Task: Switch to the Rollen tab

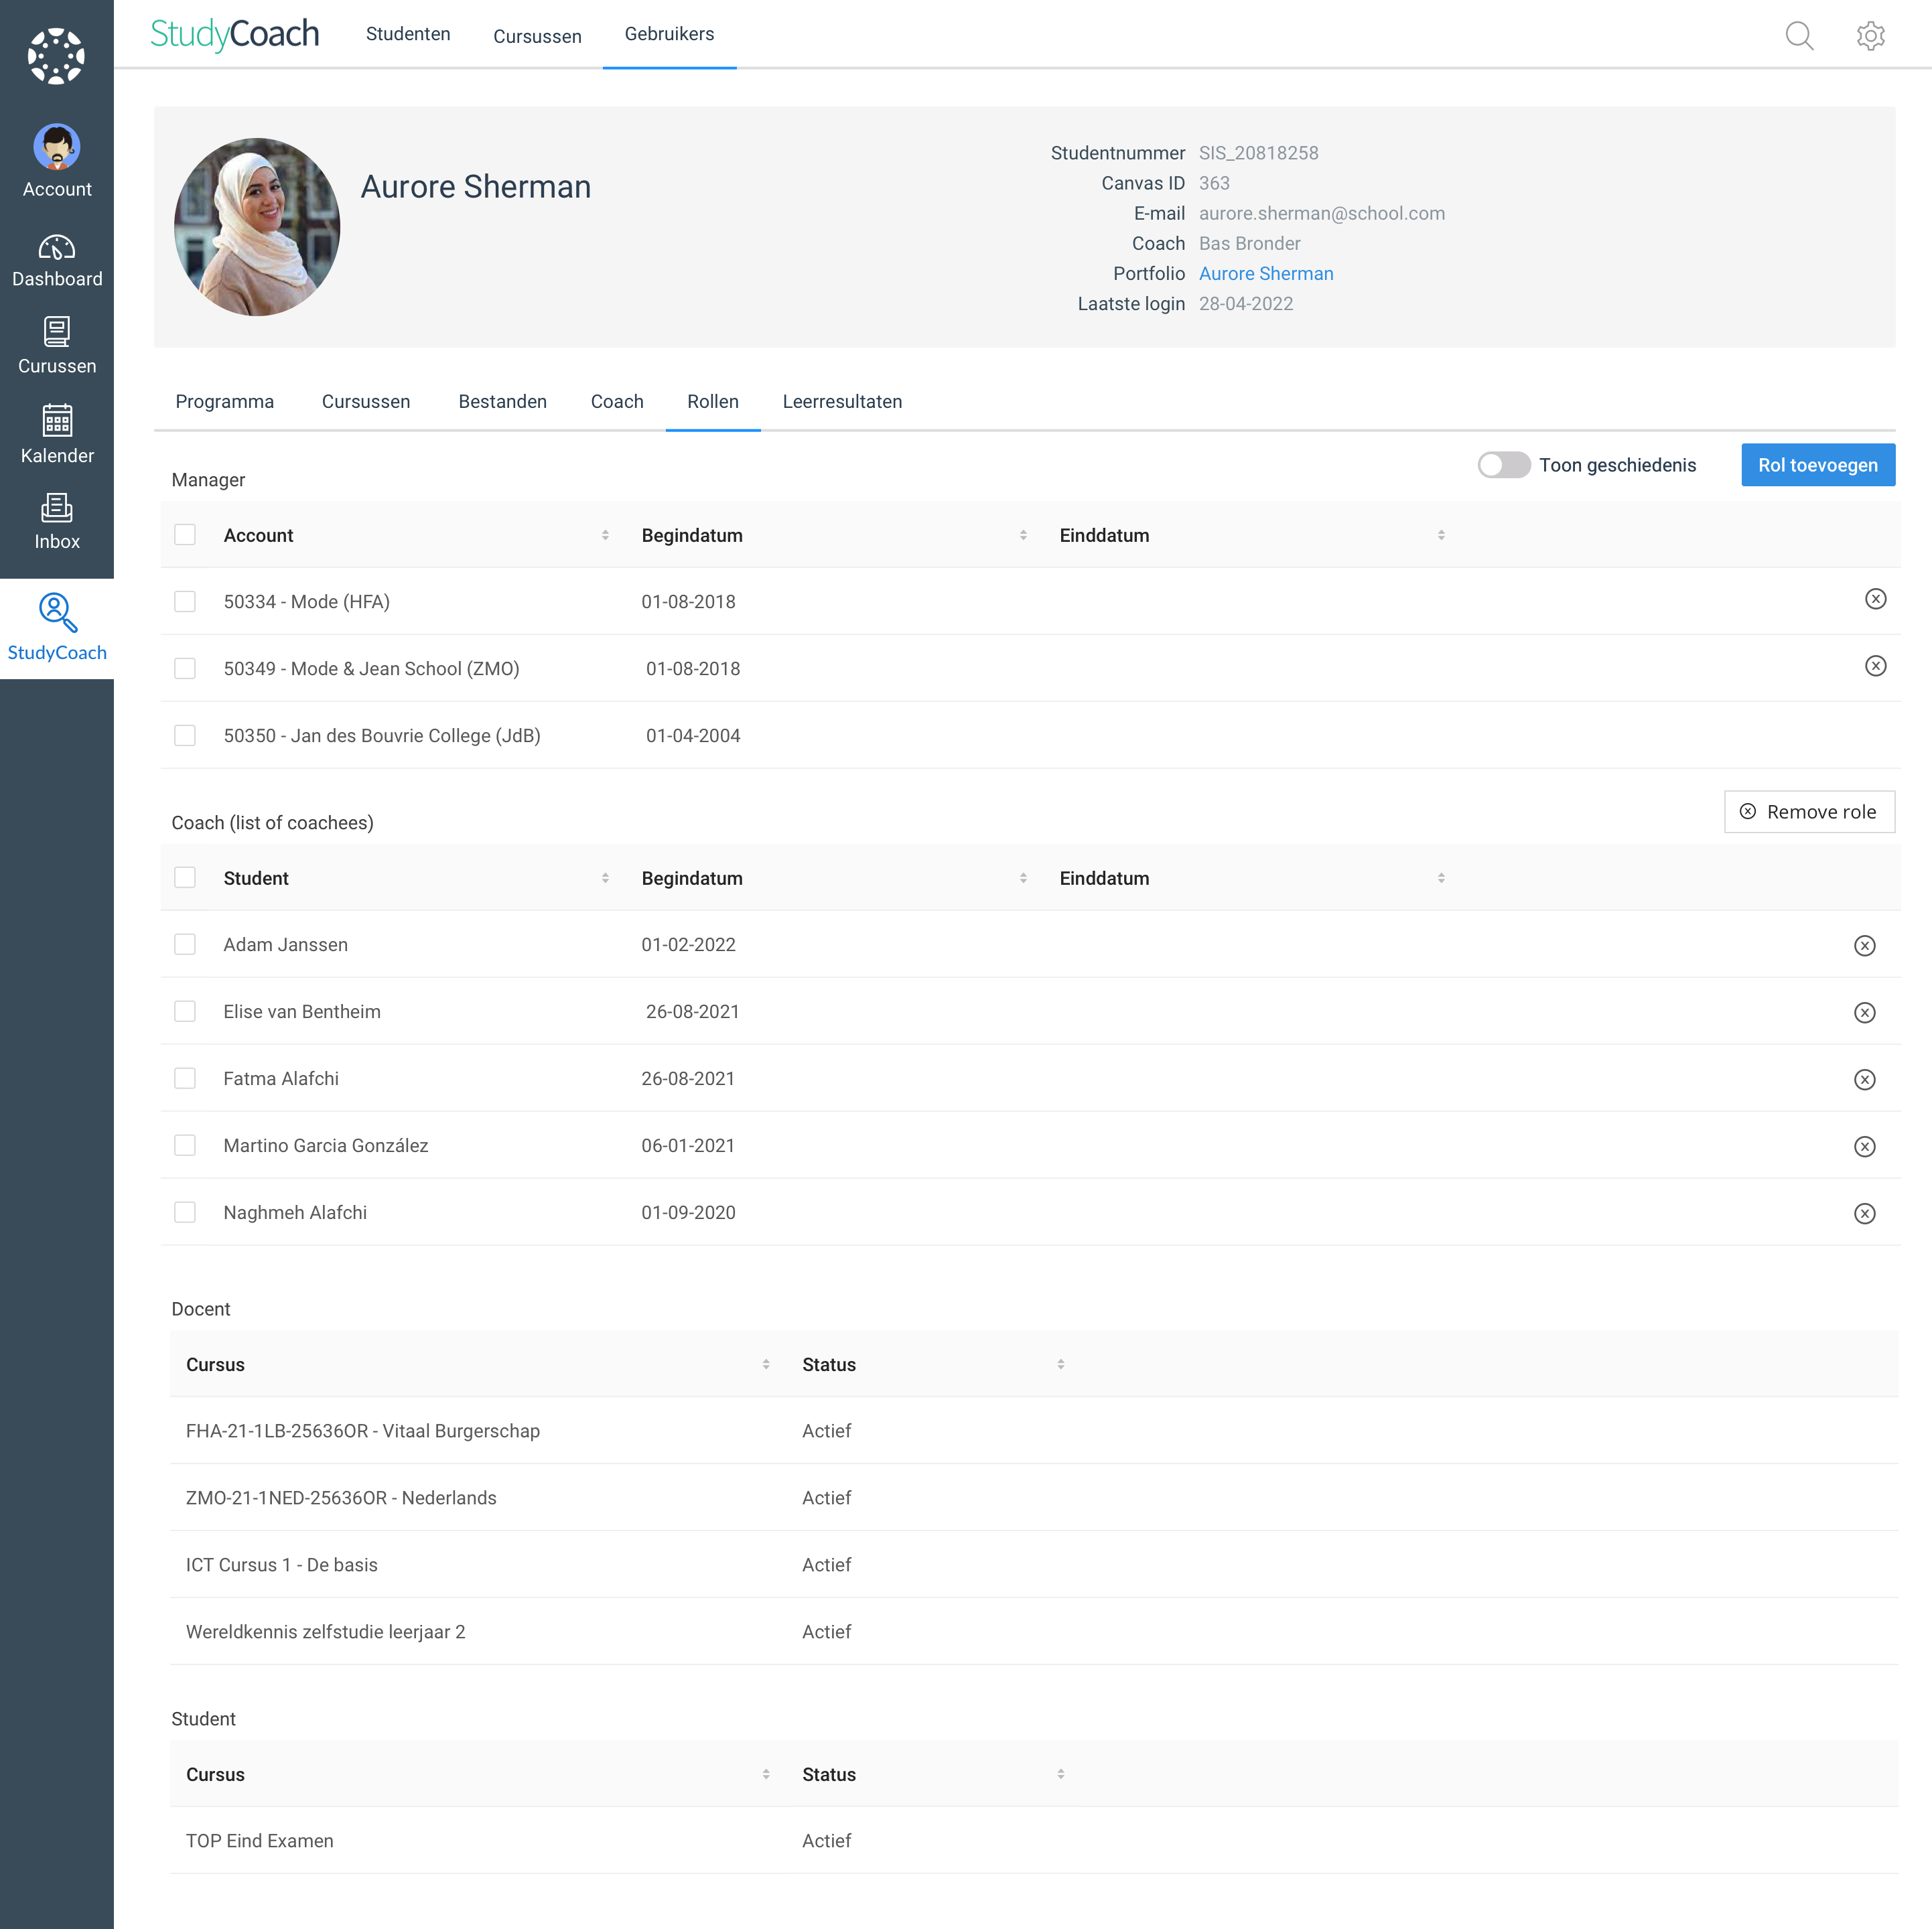Action: pyautogui.click(x=713, y=402)
